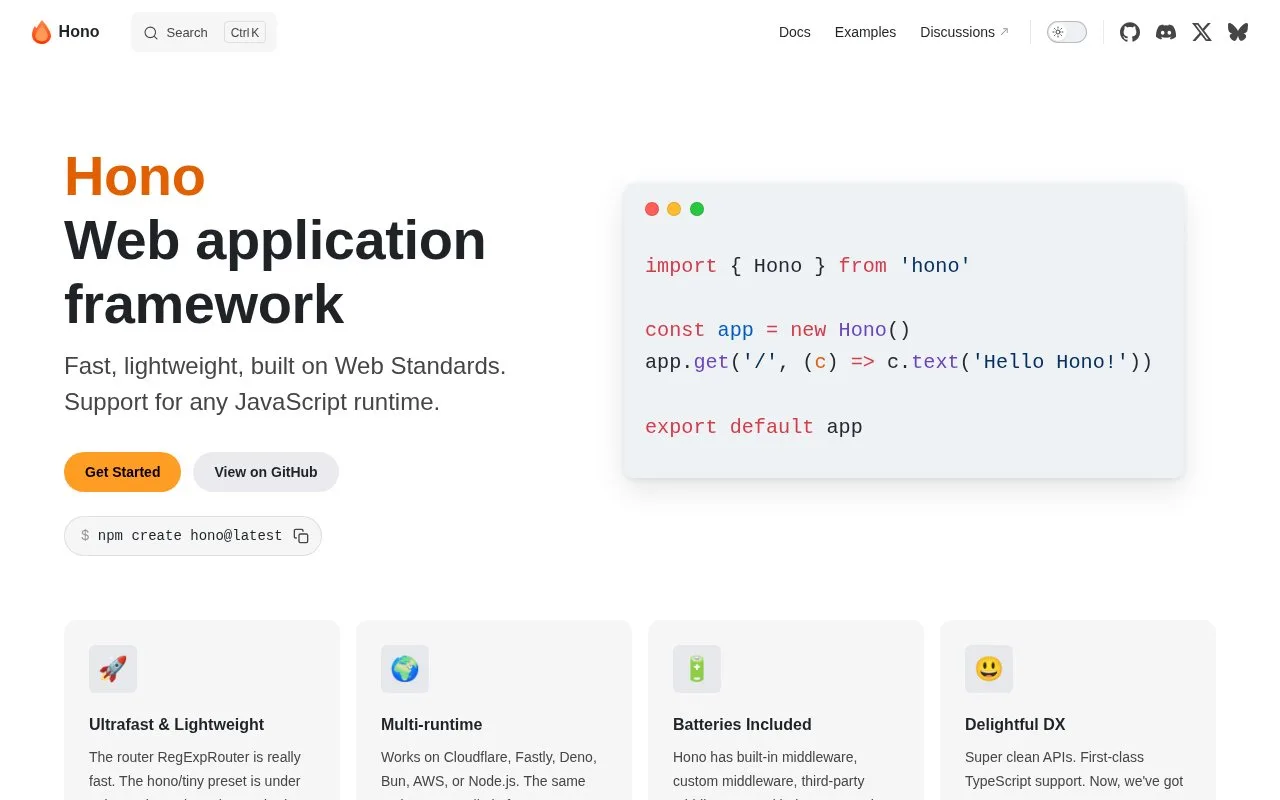Click the rocket emoji icon
1280x800 pixels.
(x=113, y=669)
